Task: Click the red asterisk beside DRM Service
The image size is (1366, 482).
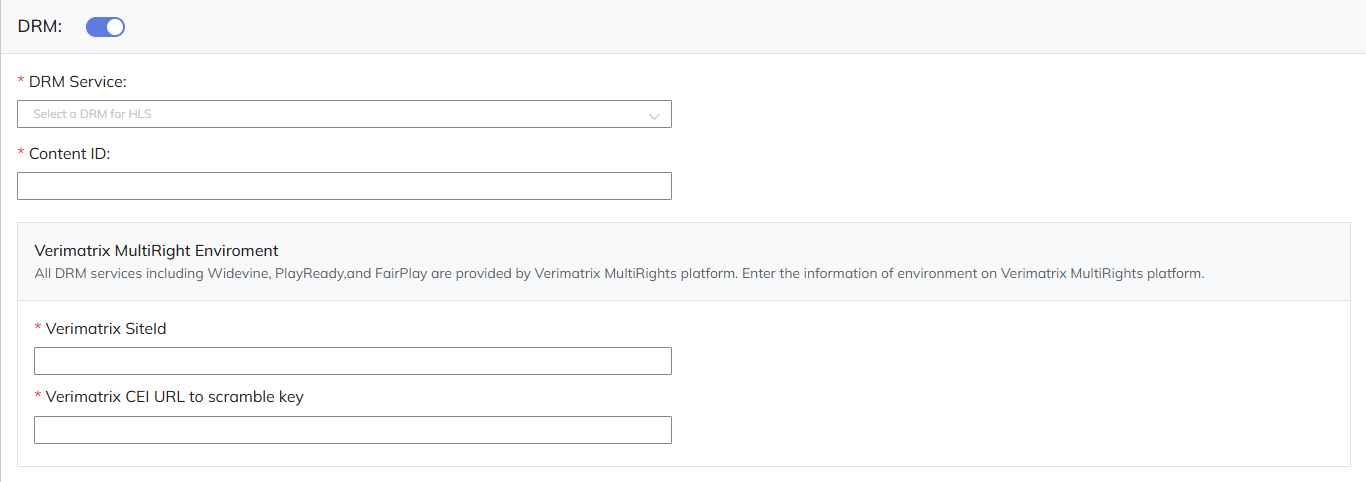Action: pos(21,82)
